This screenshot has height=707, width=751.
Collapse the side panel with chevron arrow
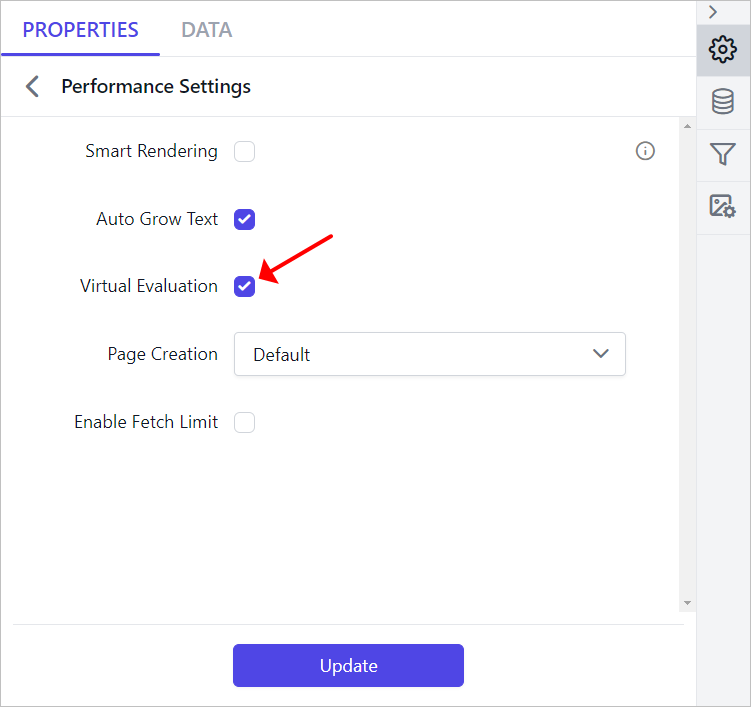(713, 11)
